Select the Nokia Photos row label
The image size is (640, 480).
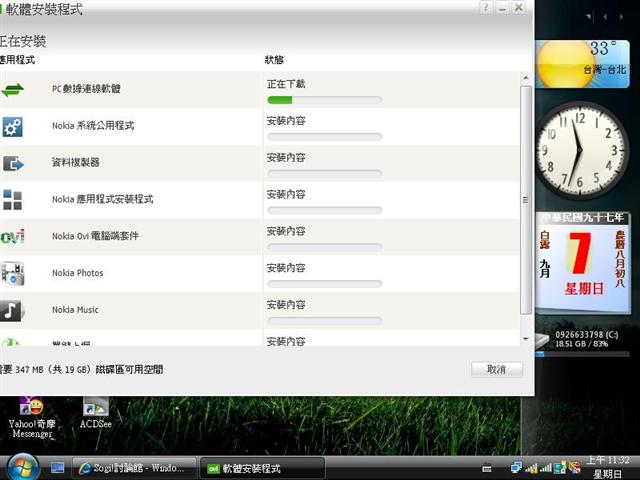78,273
